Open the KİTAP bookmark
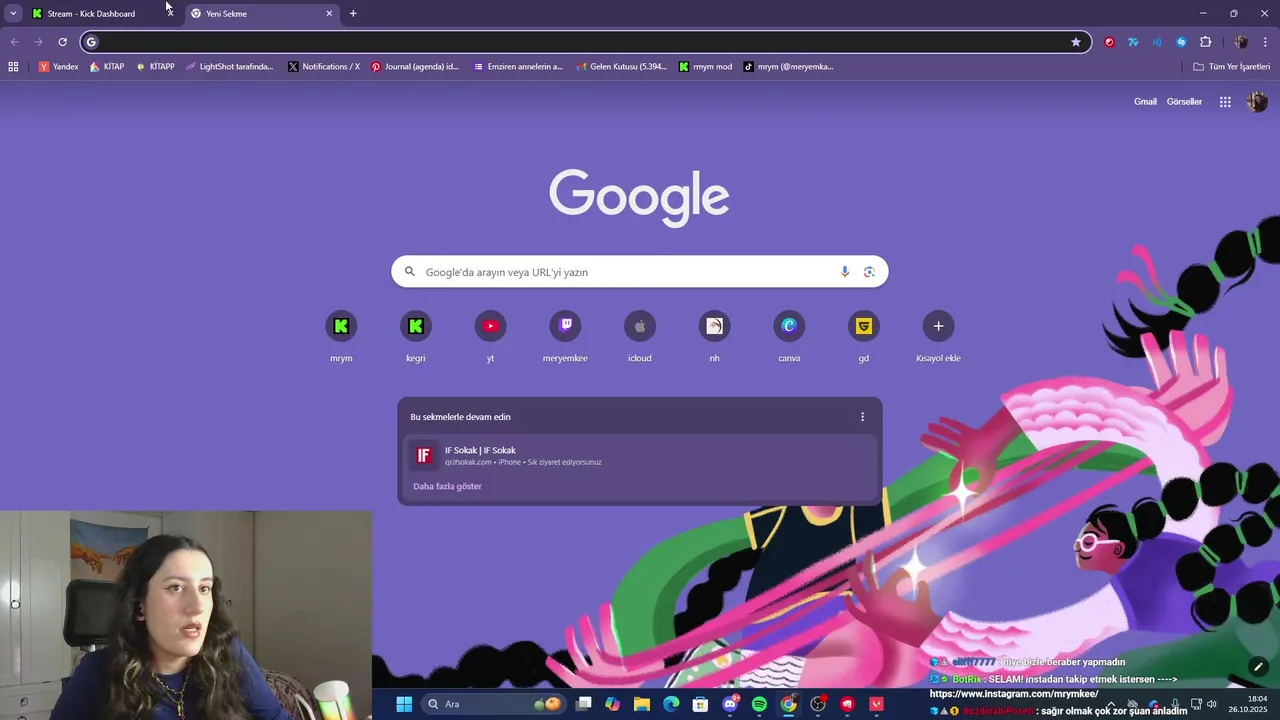 tap(107, 67)
